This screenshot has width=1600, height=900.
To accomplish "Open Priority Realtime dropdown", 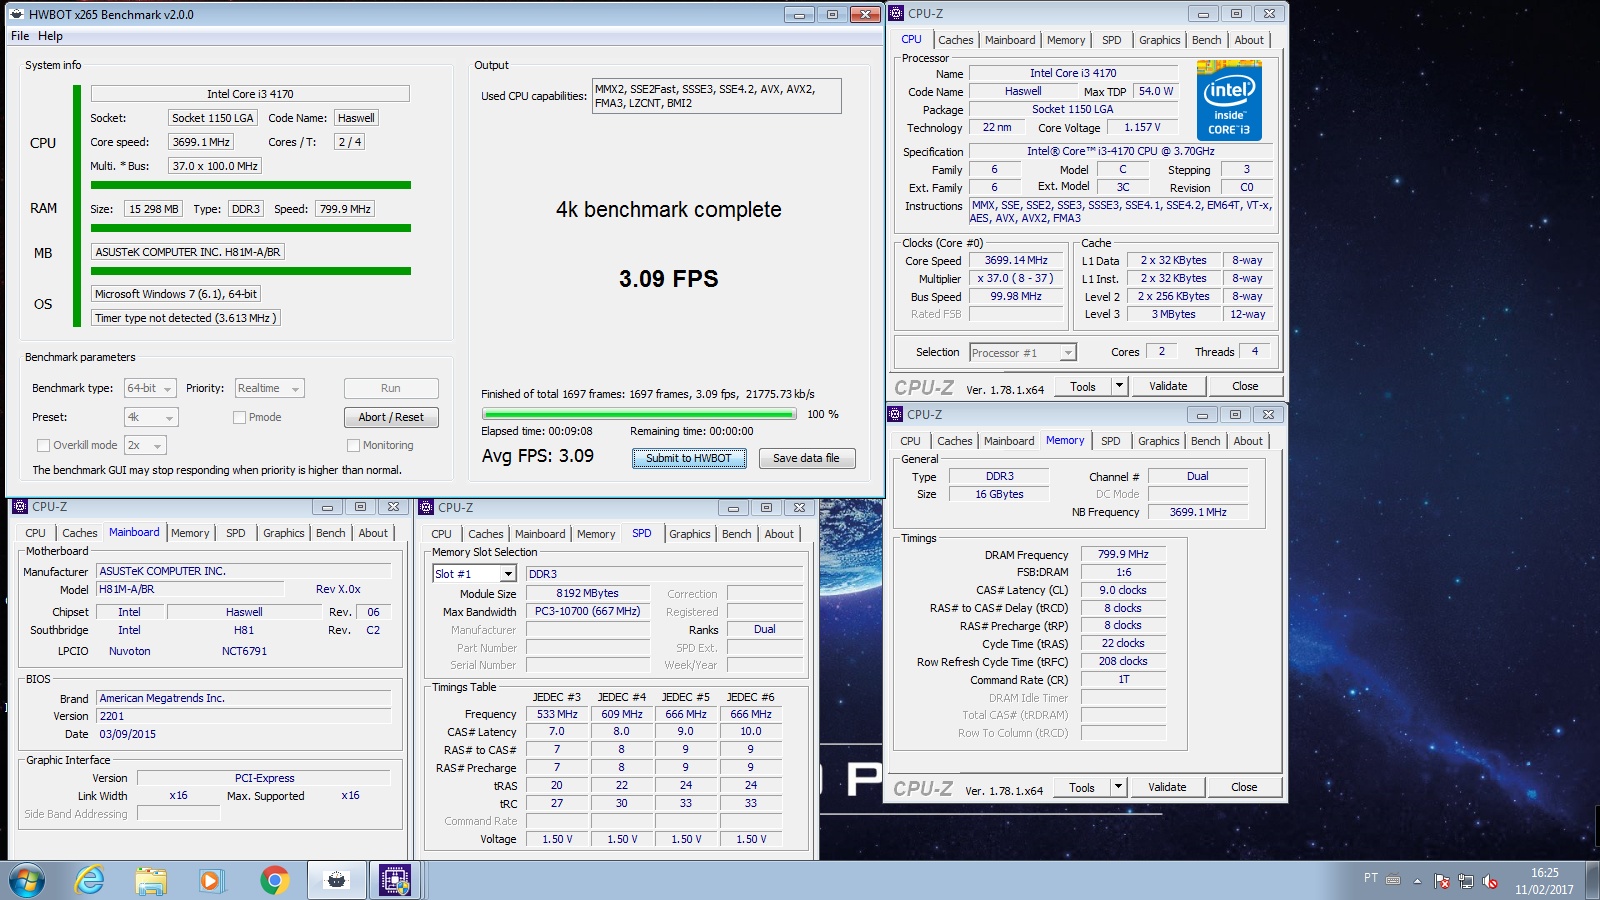I will pyautogui.click(x=269, y=388).
